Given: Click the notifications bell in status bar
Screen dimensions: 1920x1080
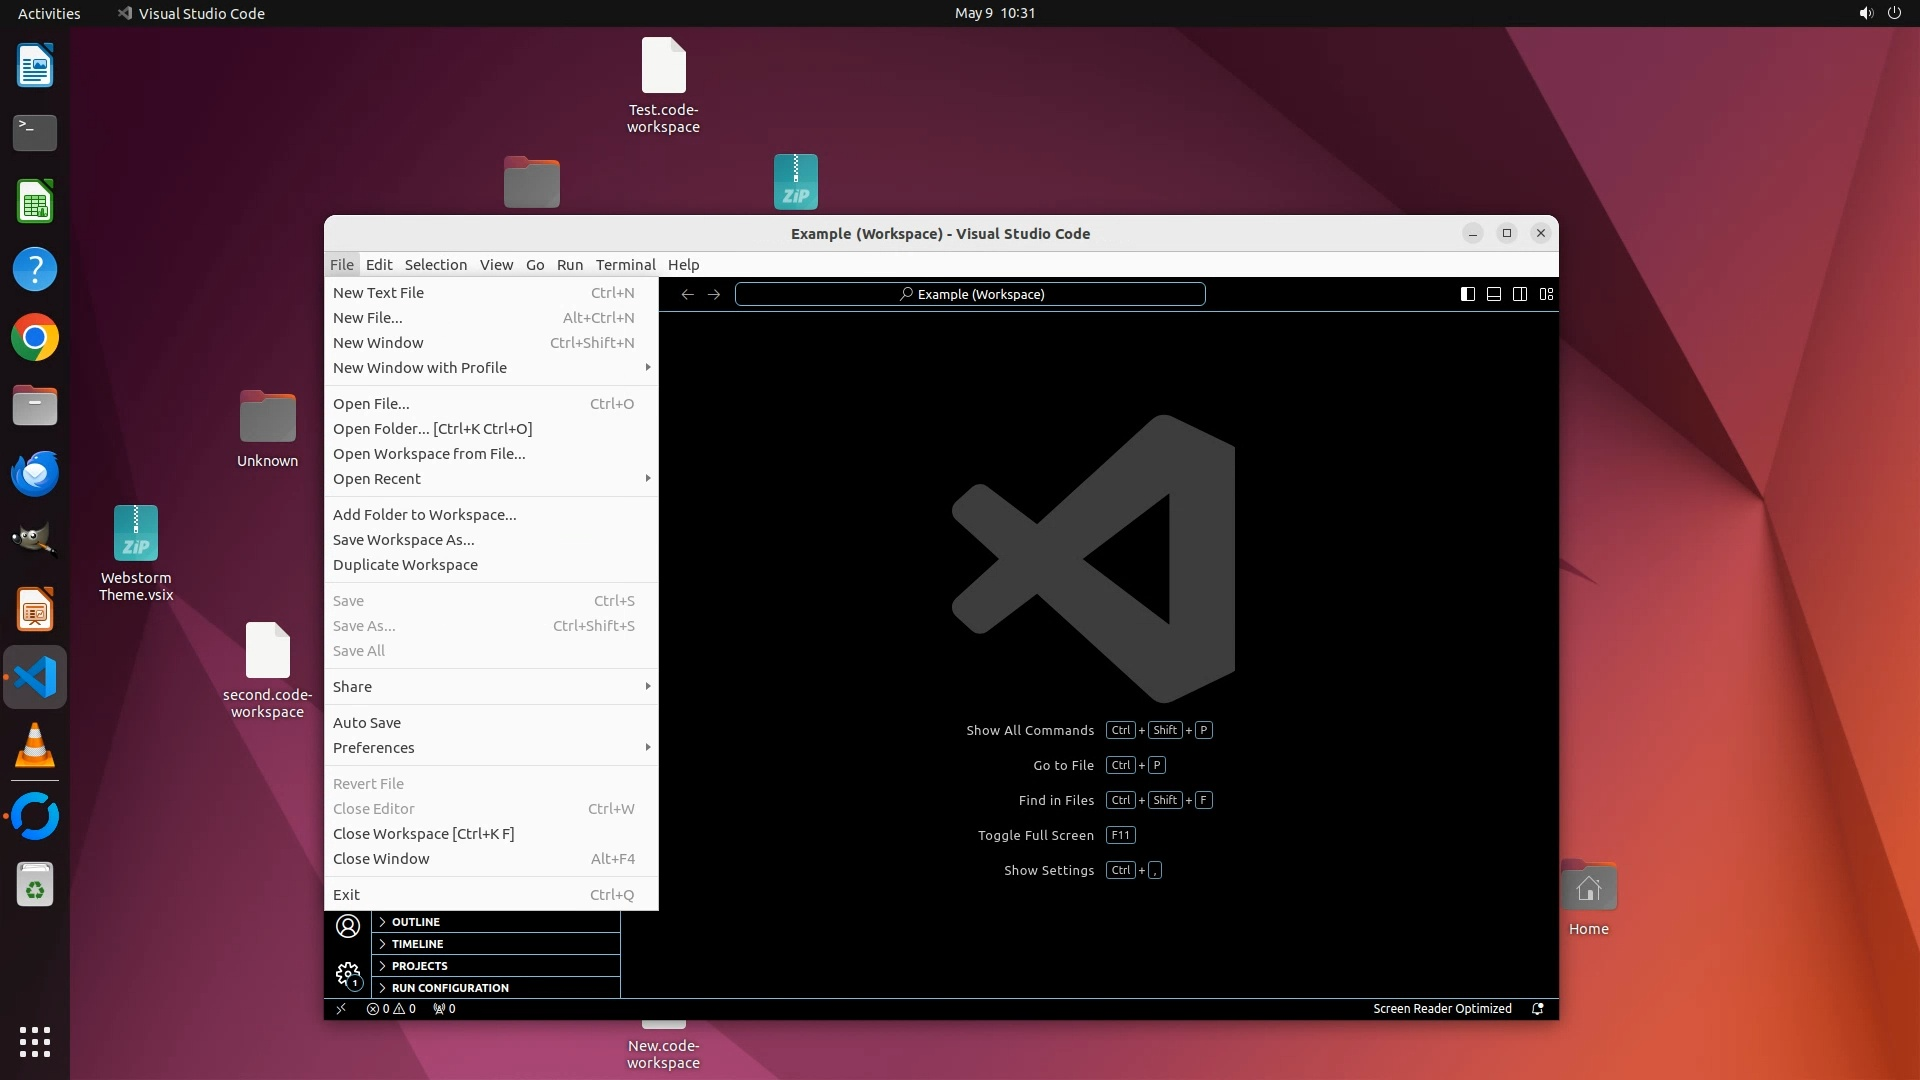Looking at the screenshot, I should pyautogui.click(x=1538, y=1009).
